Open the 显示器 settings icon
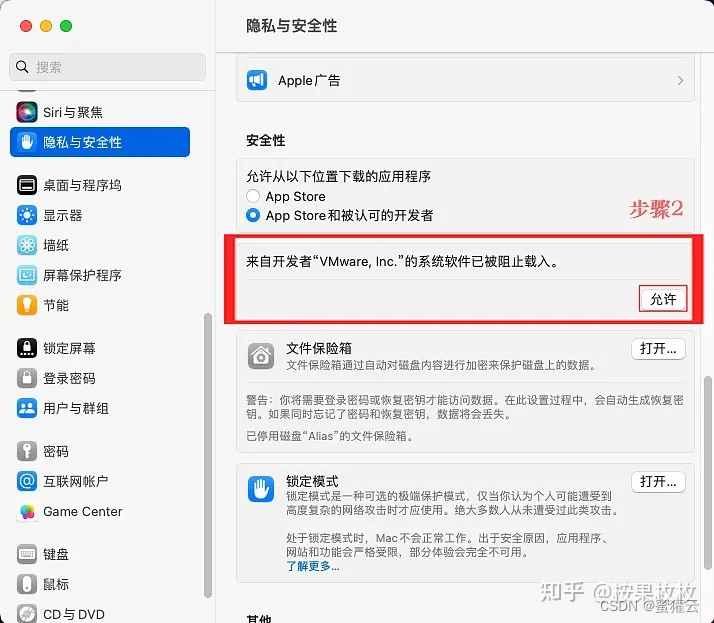This screenshot has height=623, width=714. 26,215
